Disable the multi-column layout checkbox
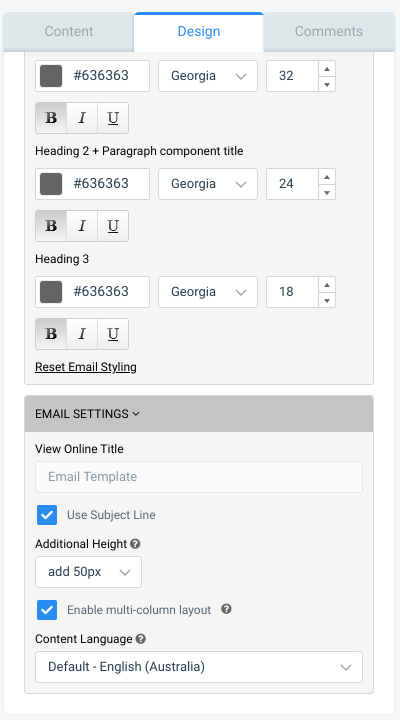Viewport: 400px width, 720px height. coord(47,610)
